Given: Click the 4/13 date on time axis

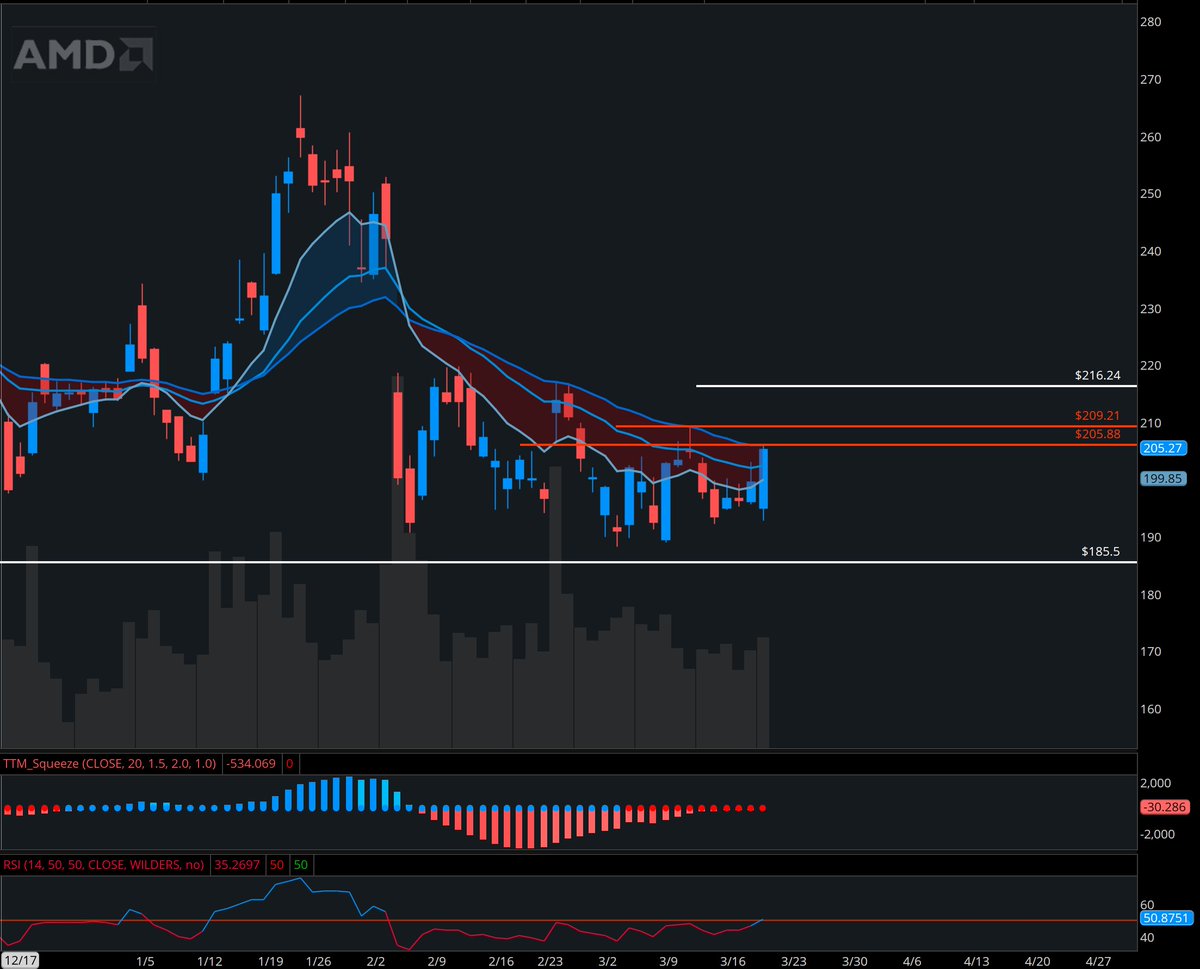Looking at the screenshot, I should 975,960.
